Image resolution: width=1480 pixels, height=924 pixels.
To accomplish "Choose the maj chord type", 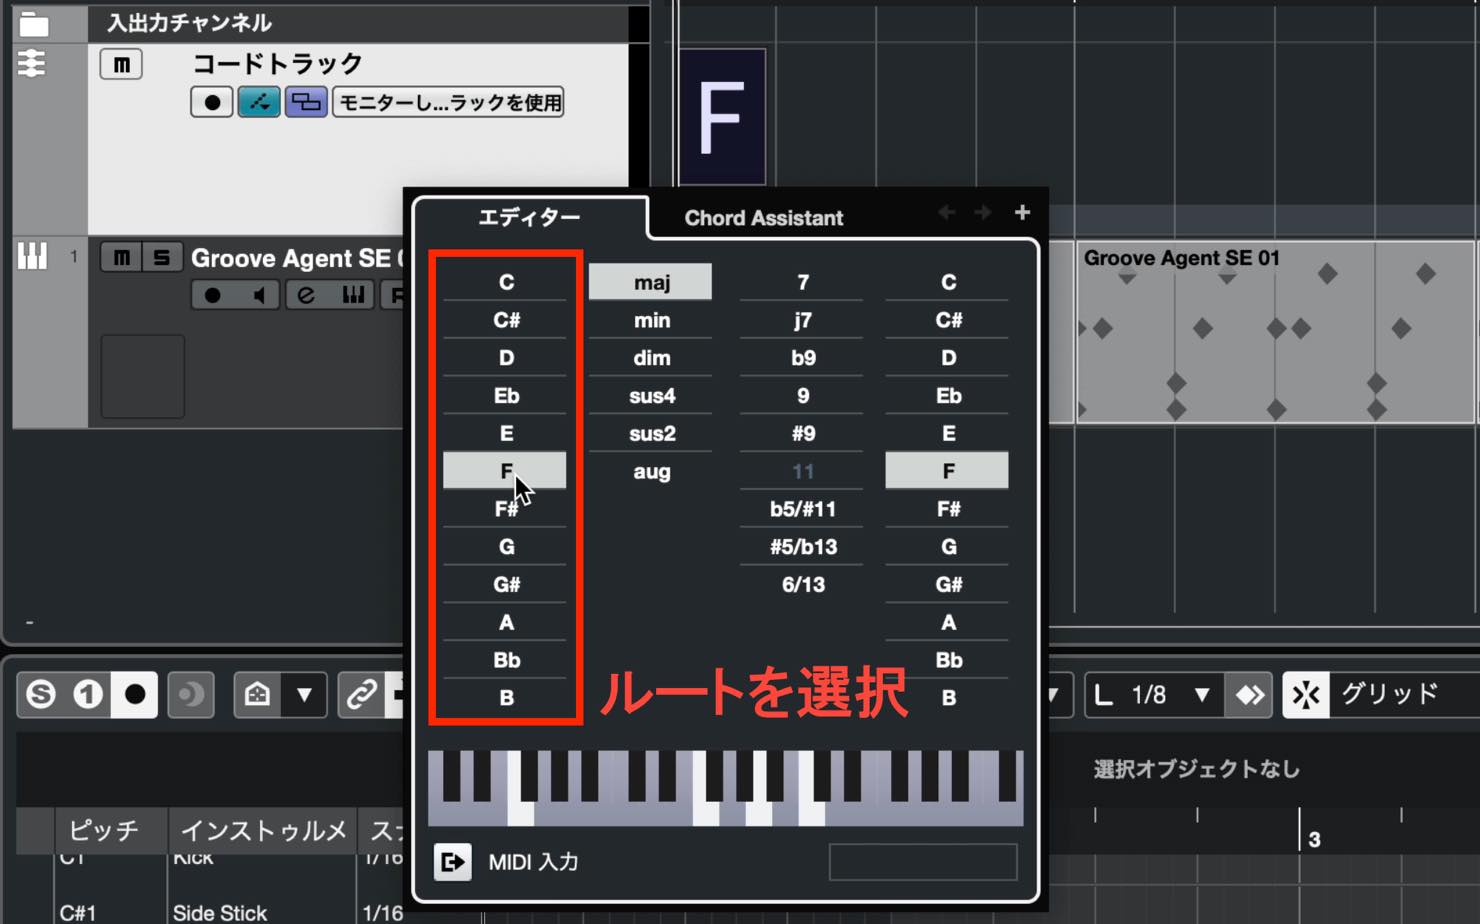I will coord(650,282).
